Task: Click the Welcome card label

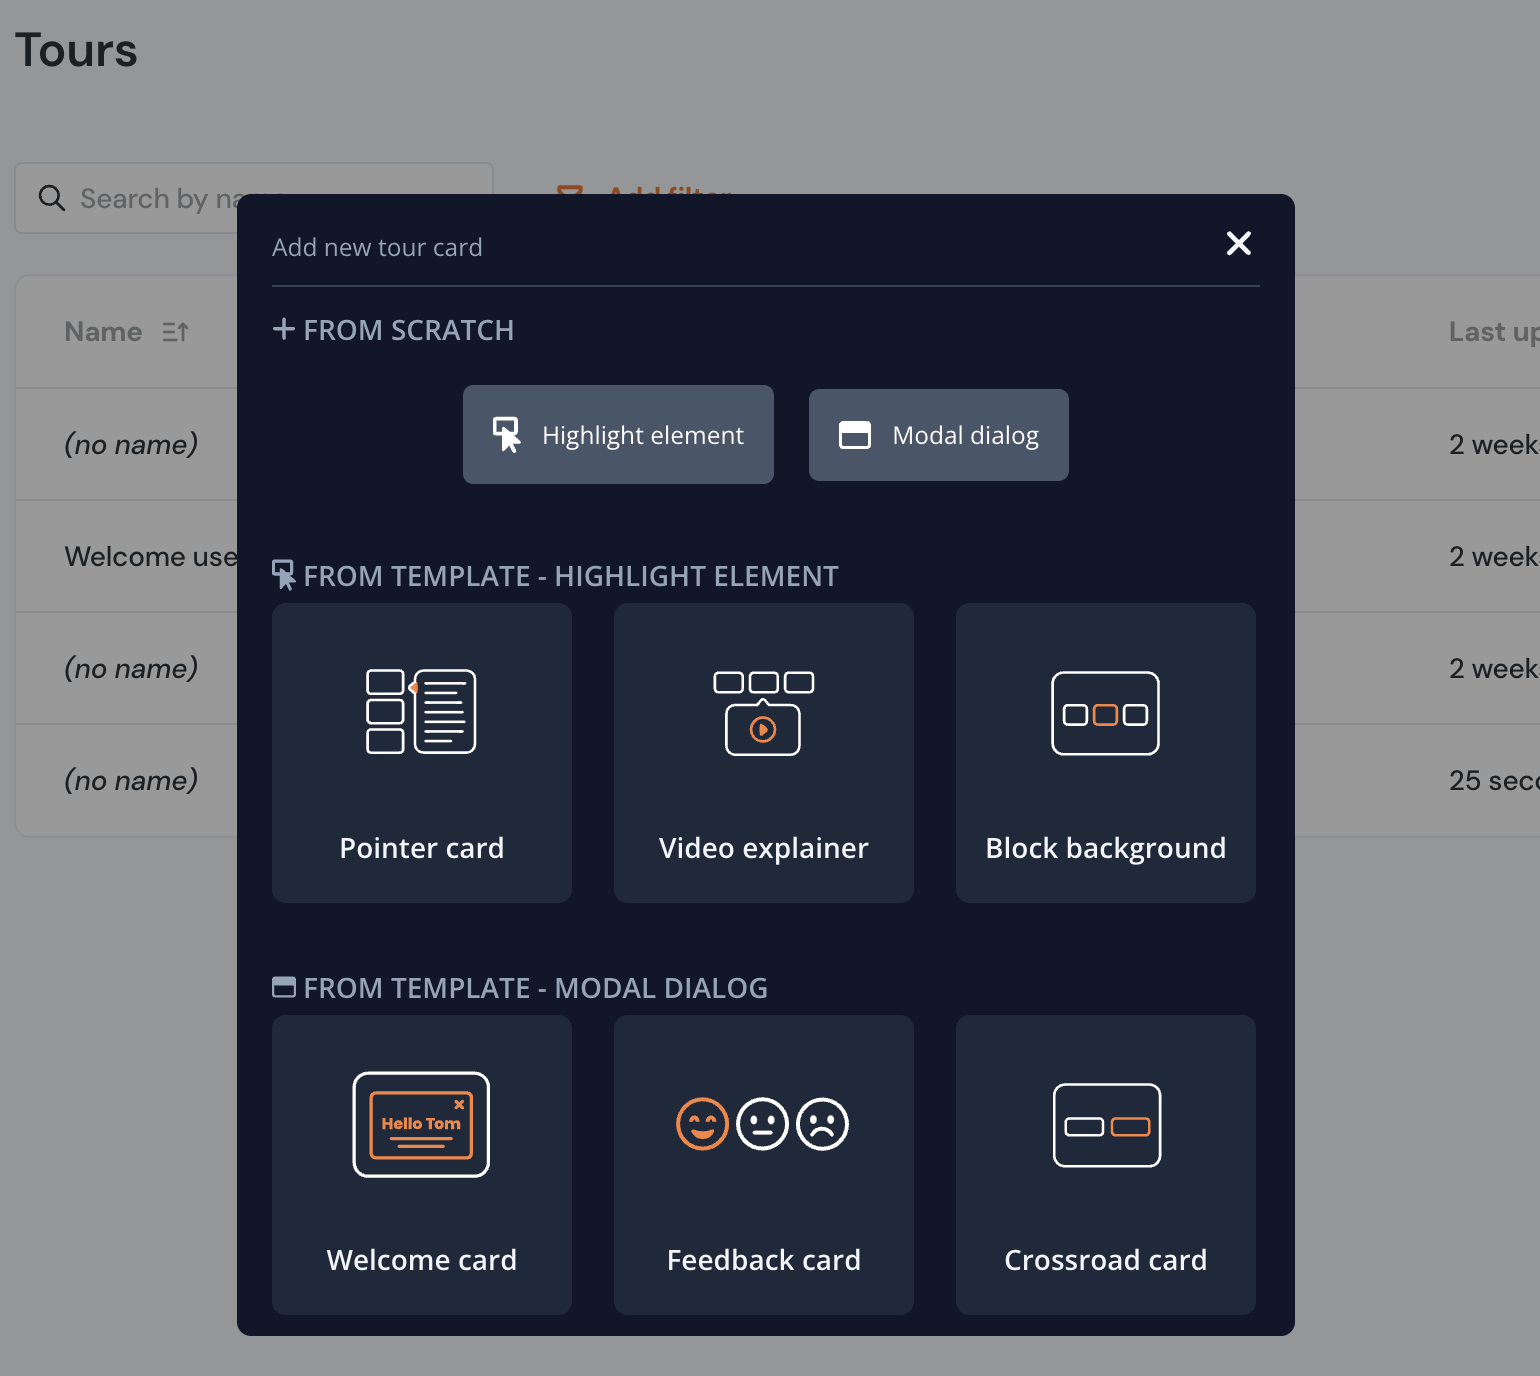Action: (421, 1260)
